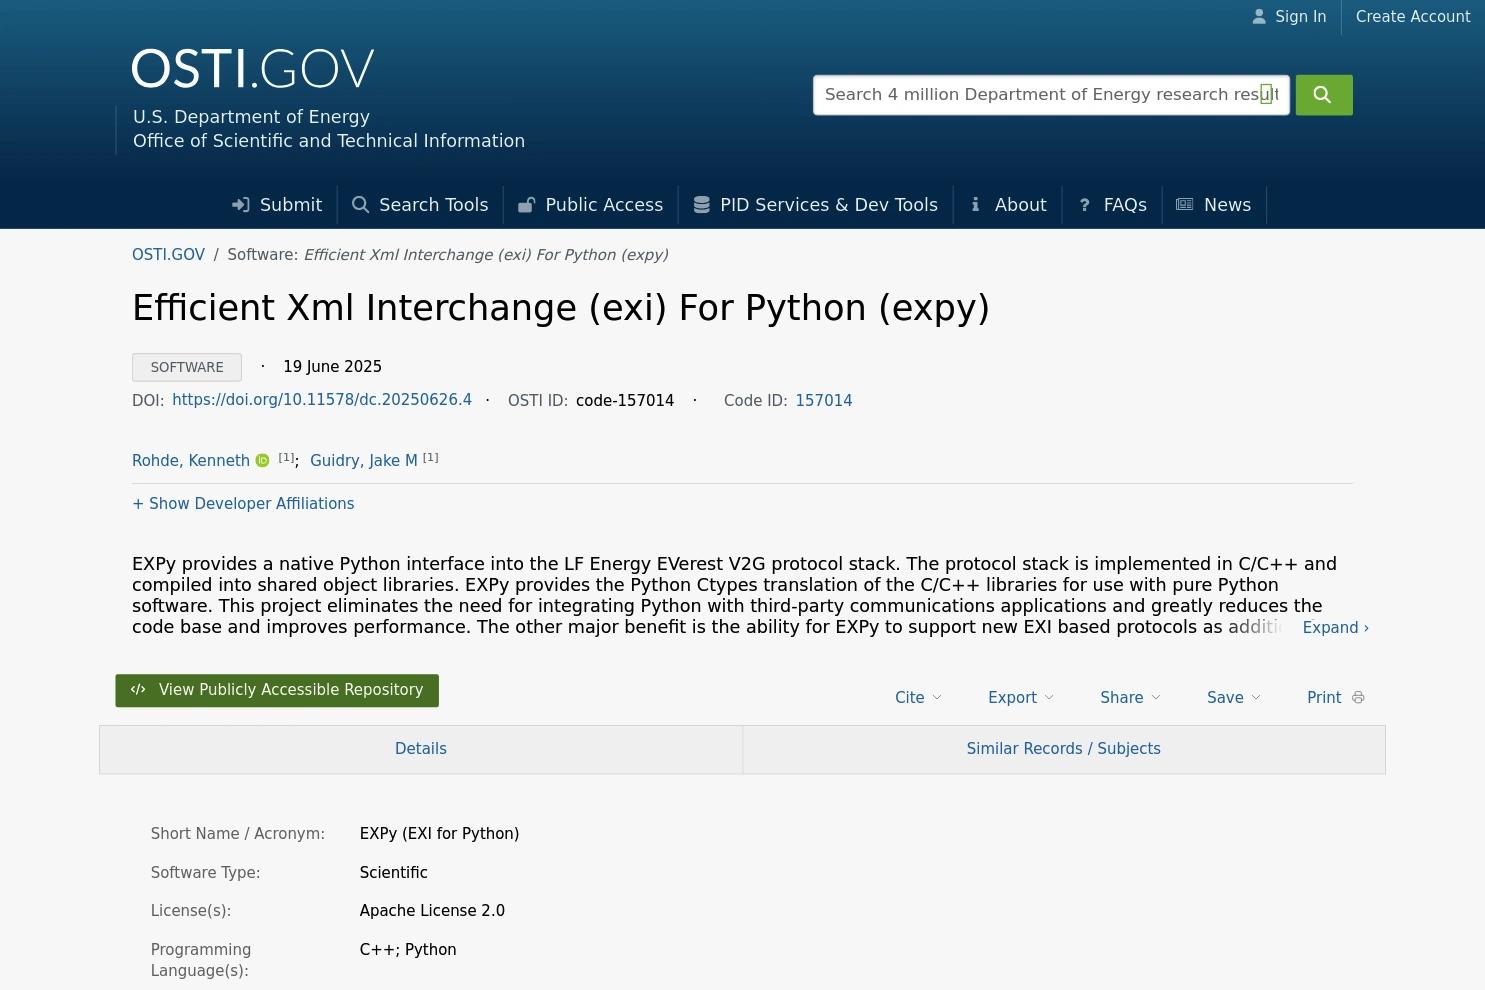Click the code icon on repository button

coord(138,690)
